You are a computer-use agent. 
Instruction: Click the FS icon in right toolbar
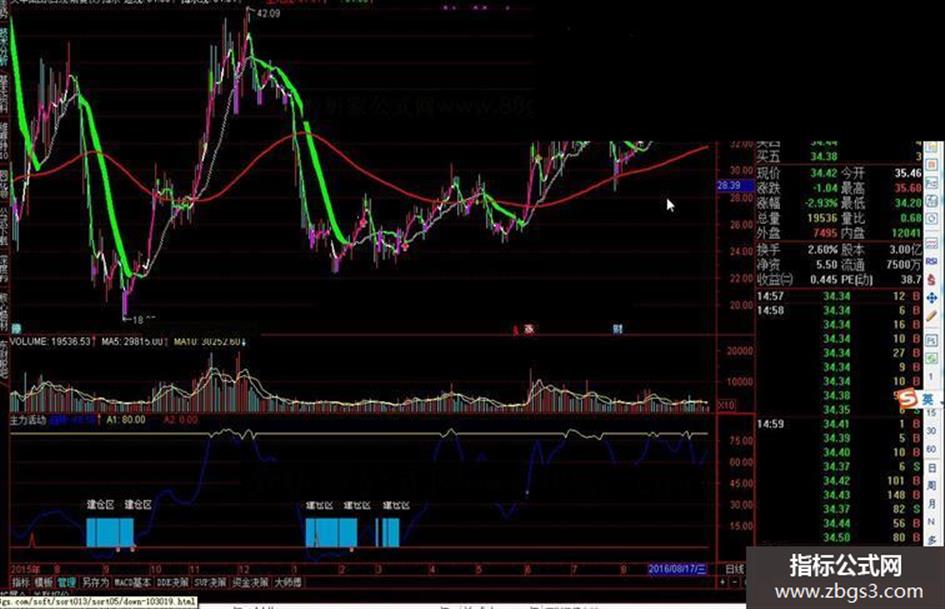pyautogui.click(x=932, y=339)
